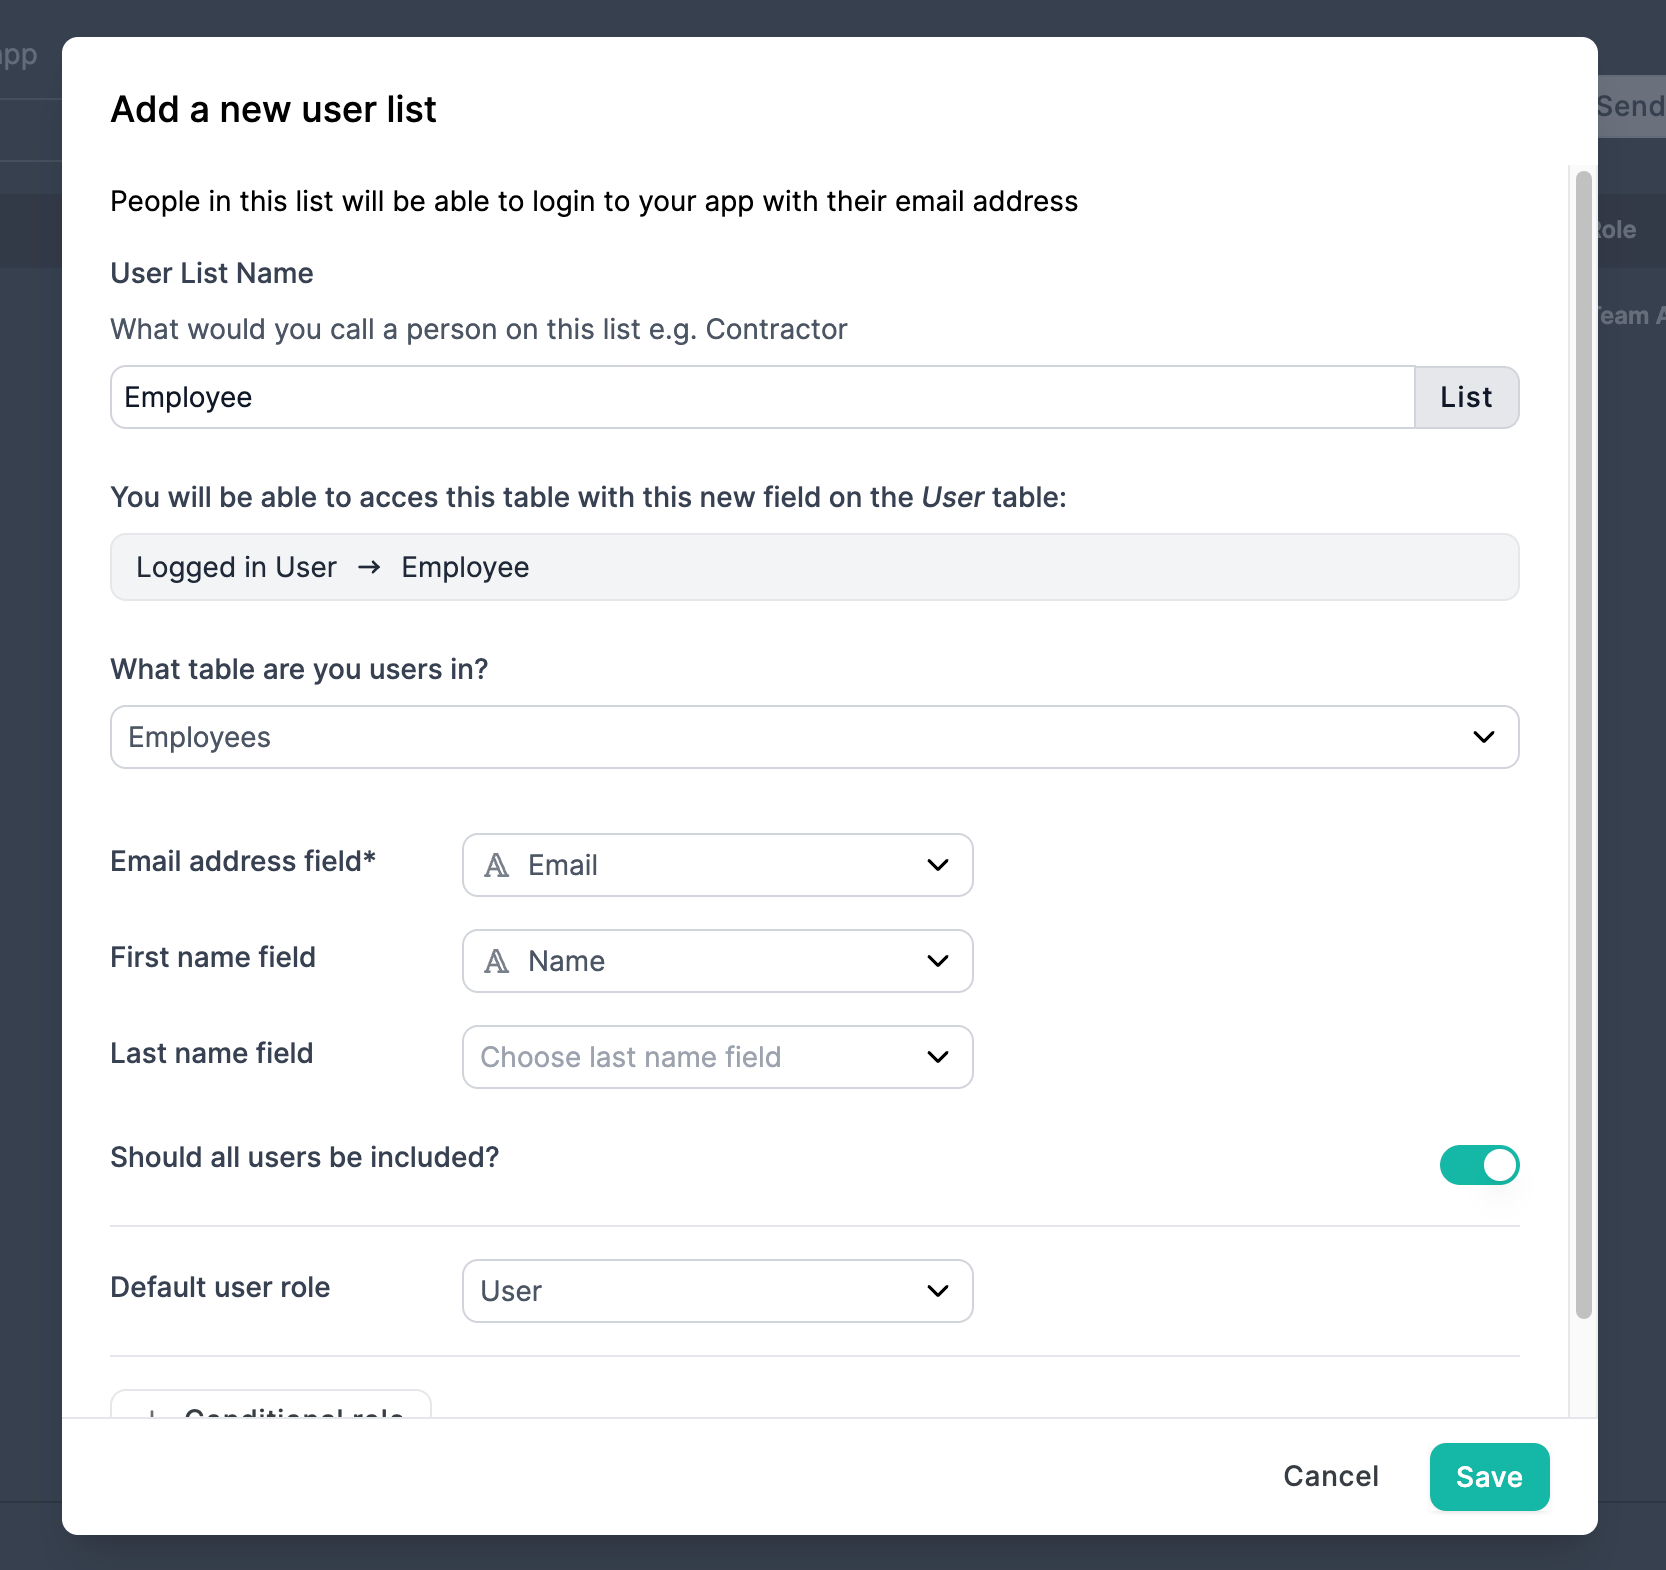Click the chevron arrow of Employees table dropdown

pos(1484,737)
